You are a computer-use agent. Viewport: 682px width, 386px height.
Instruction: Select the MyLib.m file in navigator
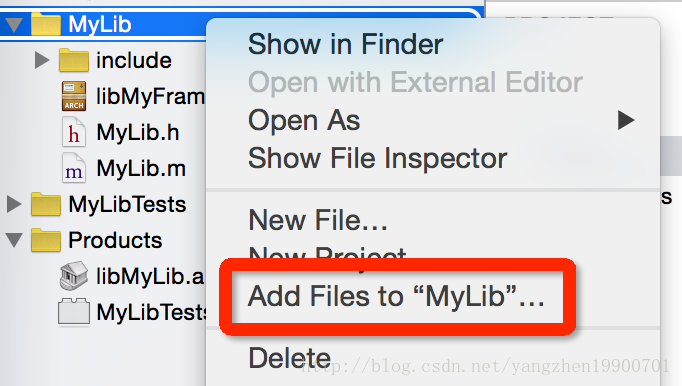[141, 168]
